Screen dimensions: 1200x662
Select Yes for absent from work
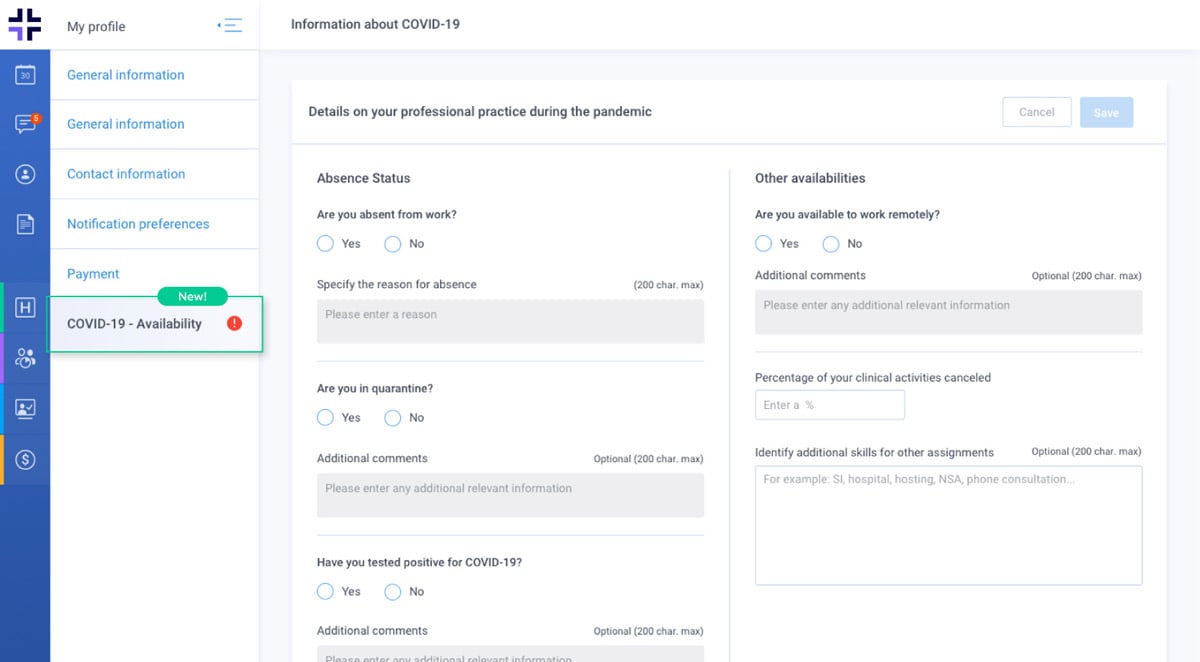pyautogui.click(x=325, y=243)
